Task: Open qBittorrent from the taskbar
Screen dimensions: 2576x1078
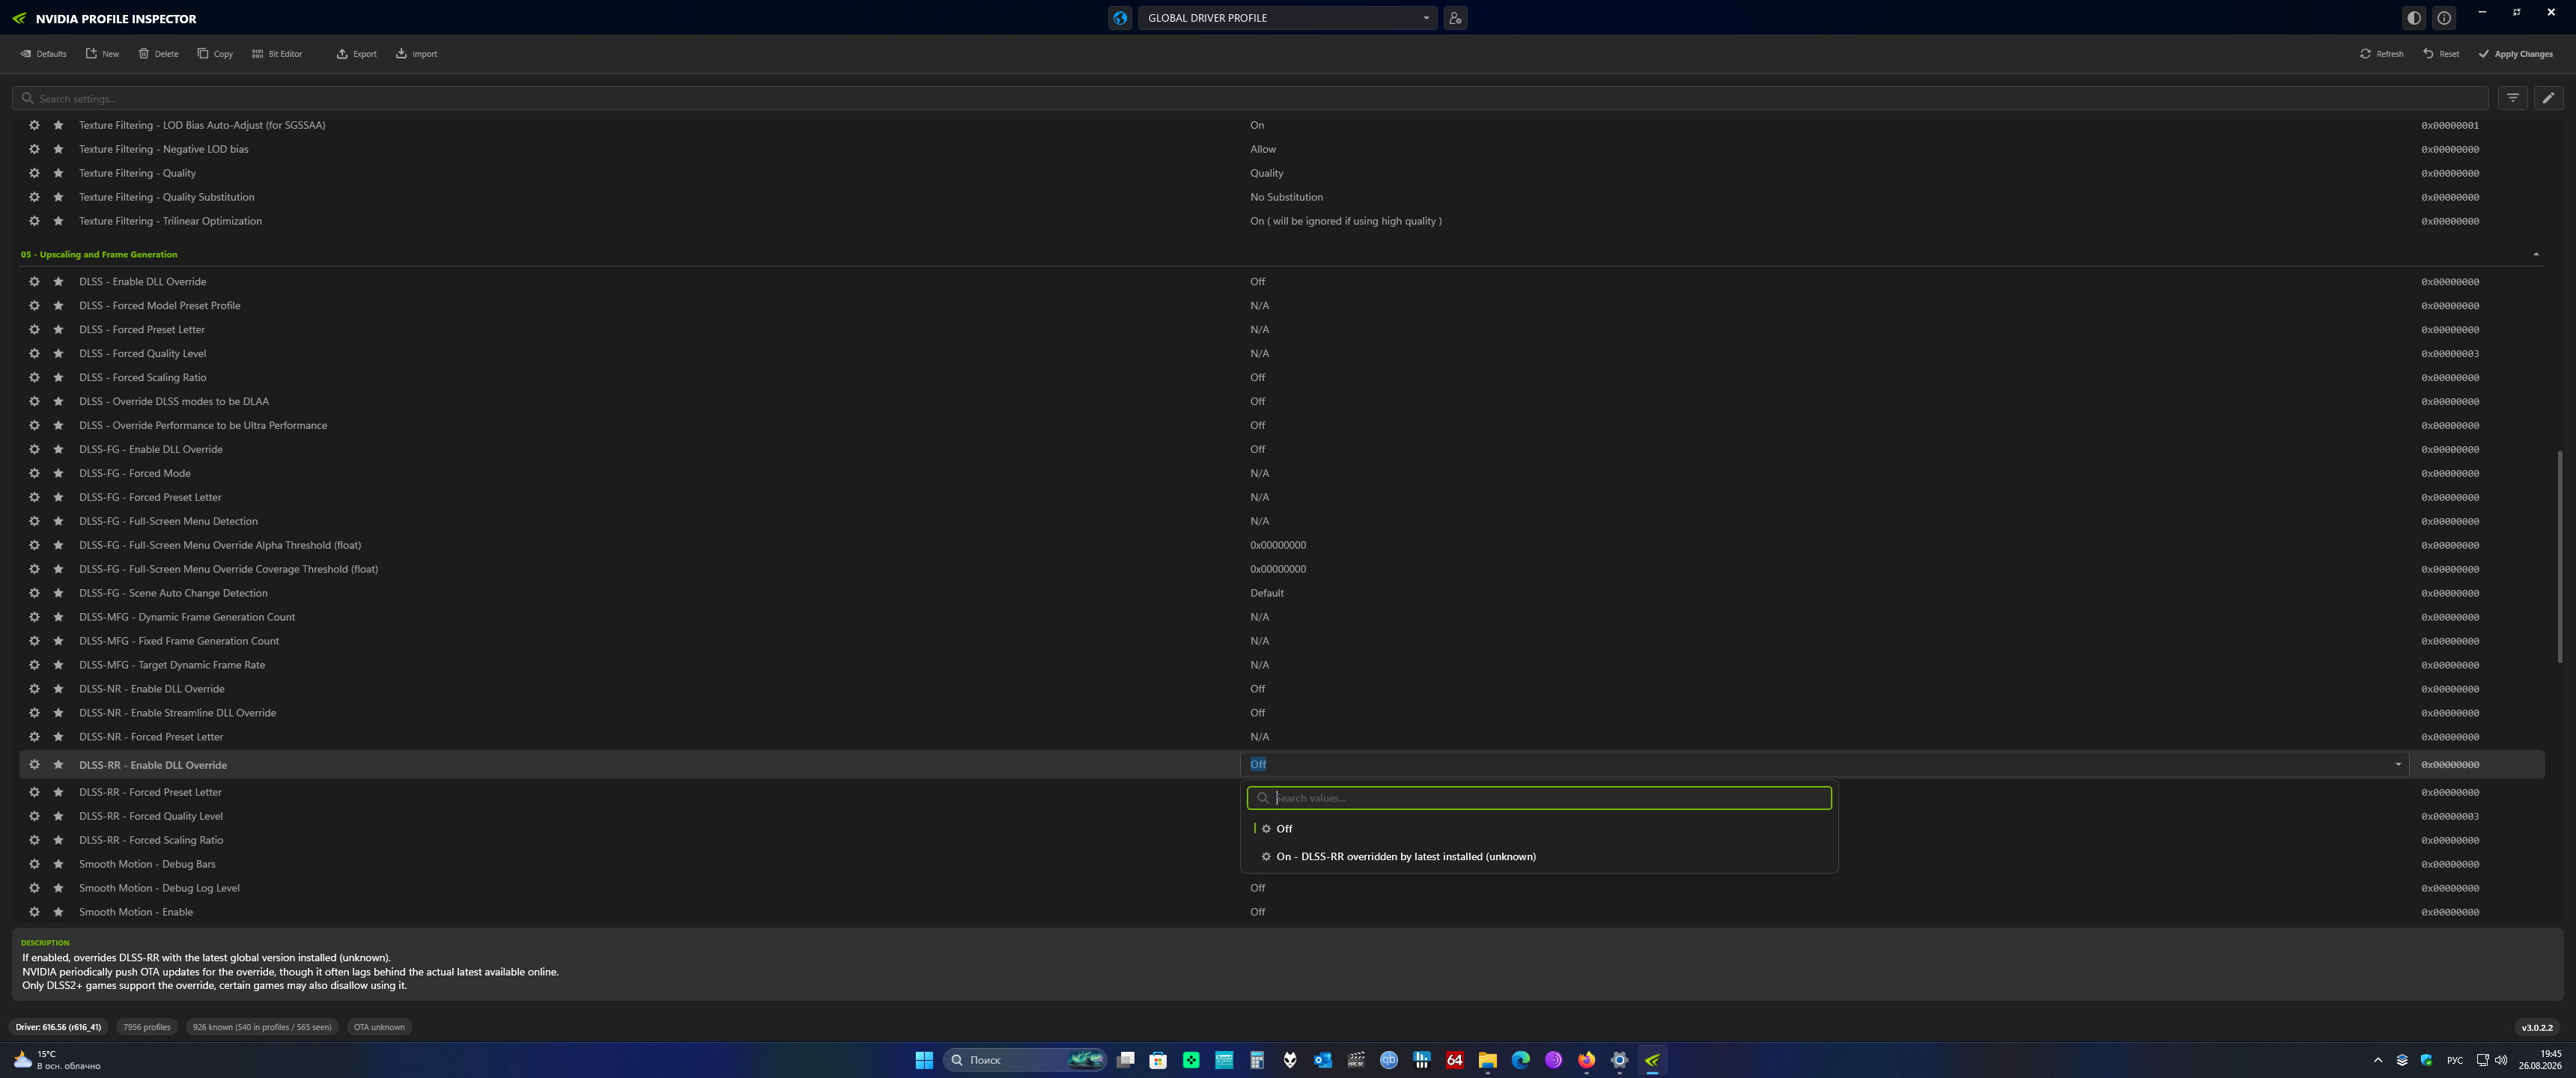Action: [1389, 1060]
